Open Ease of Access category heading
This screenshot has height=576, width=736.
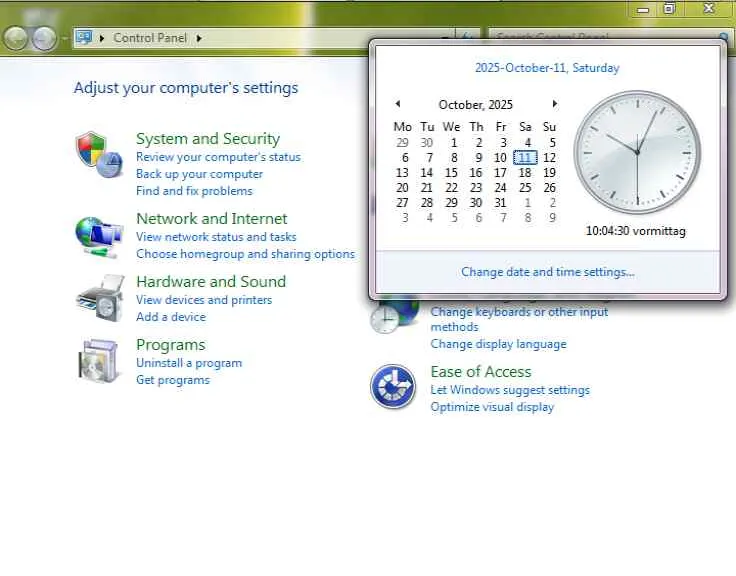coord(481,372)
